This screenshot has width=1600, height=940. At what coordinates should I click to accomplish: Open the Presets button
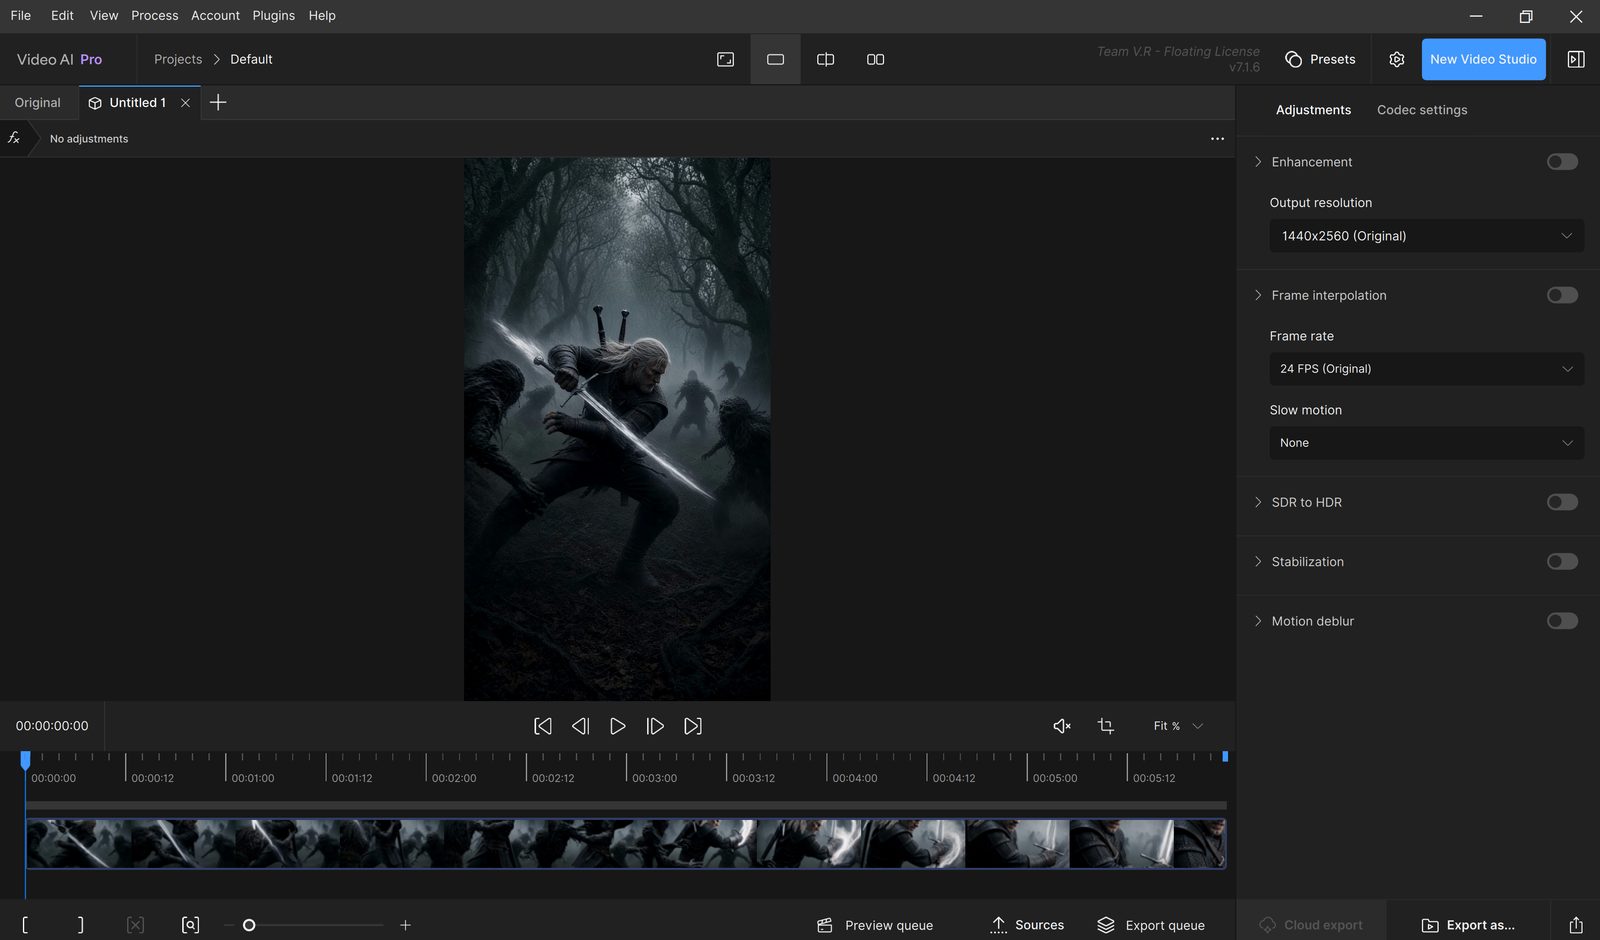1320,59
